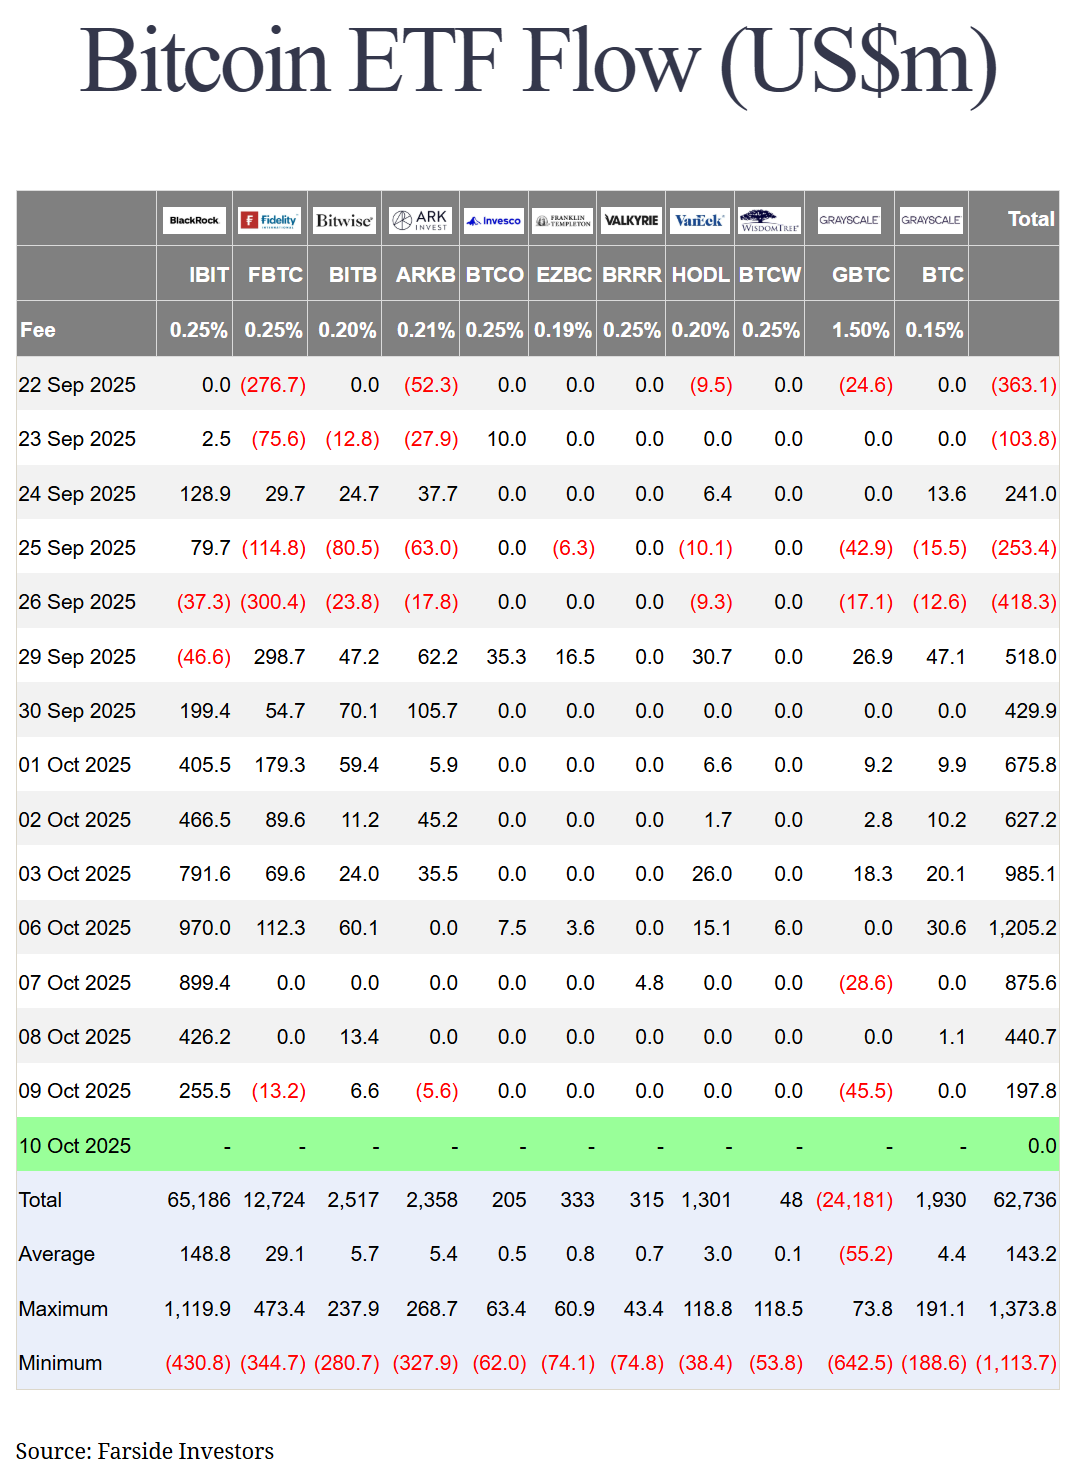Select the WisdomTree logo
Image resolution: width=1074 pixels, height=1467 pixels.
tap(770, 220)
